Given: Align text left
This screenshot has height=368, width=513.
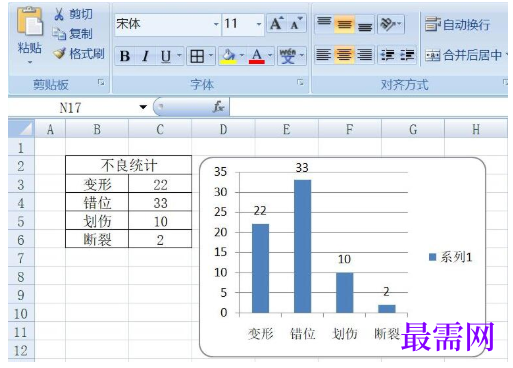Looking at the screenshot, I should pyautogui.click(x=324, y=55).
